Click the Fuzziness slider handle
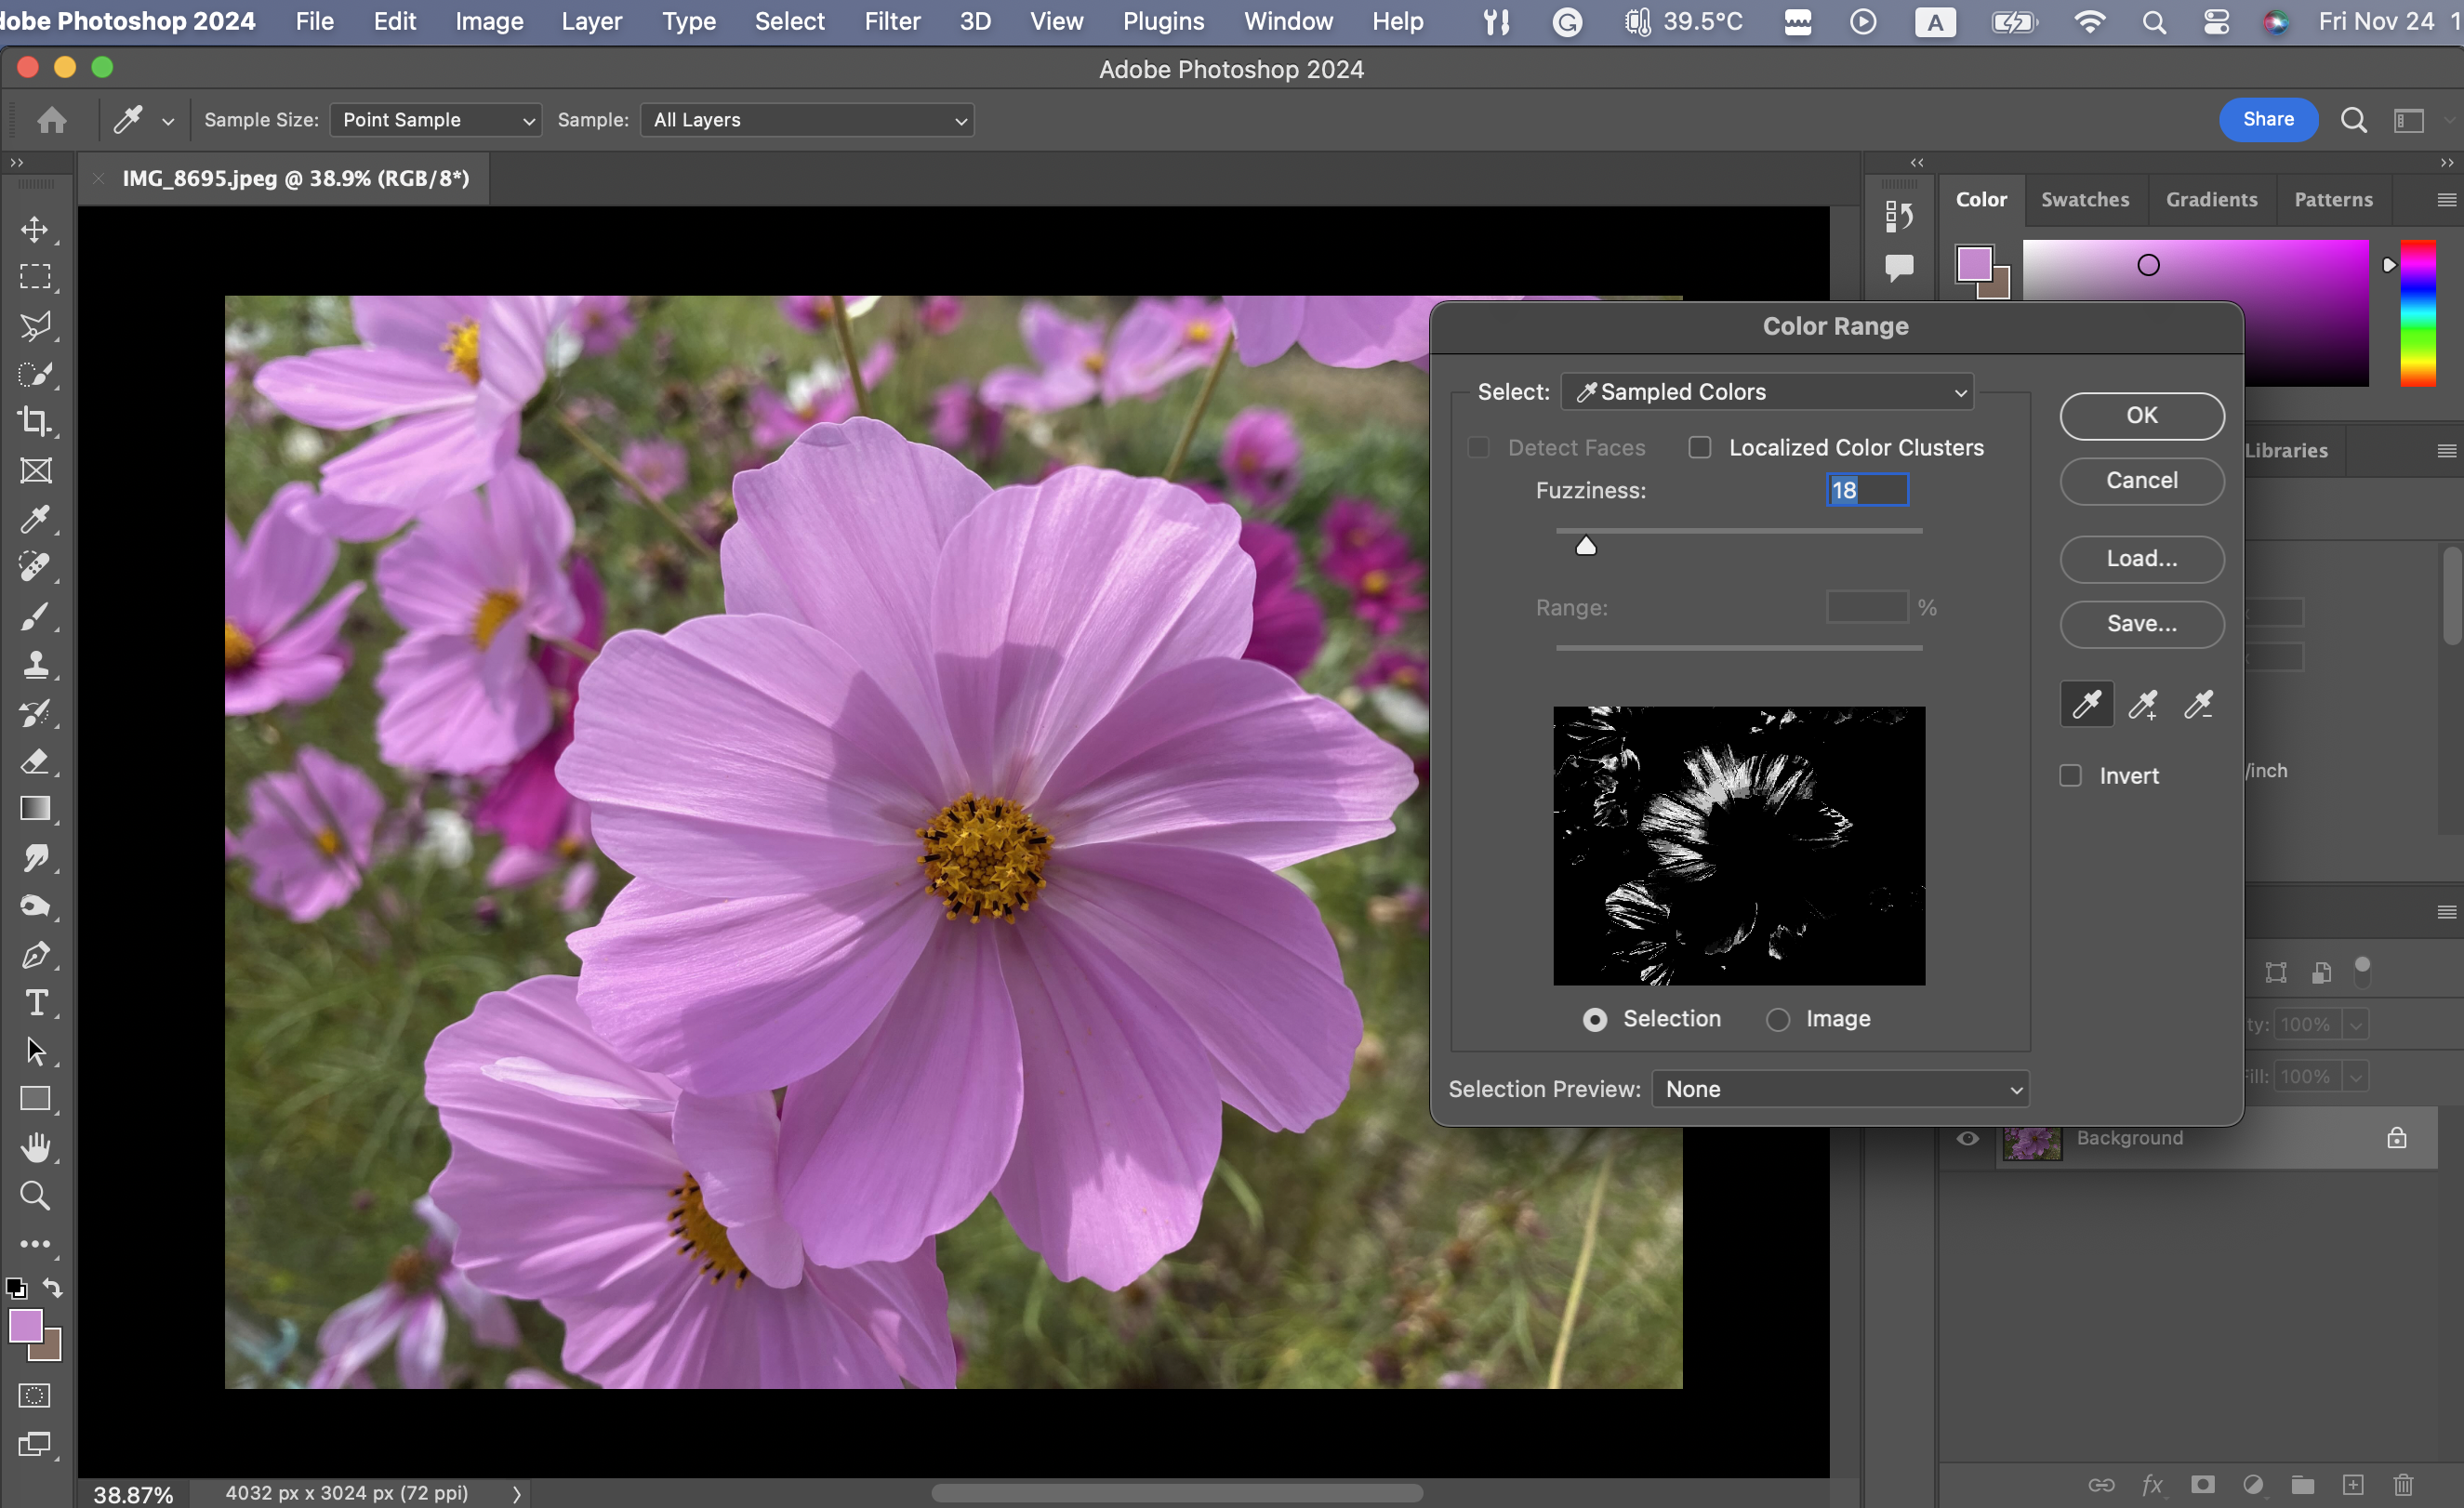Screen dimensions: 2464x1508 (x=1586, y=546)
